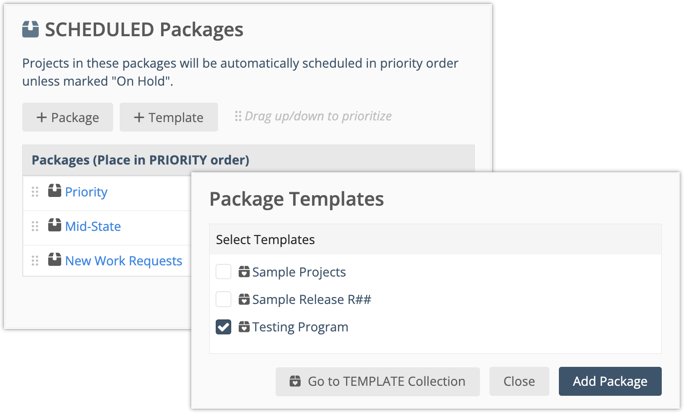684x413 pixels.
Task: Grab the drag handle for Mid-State row
Action: [35, 226]
